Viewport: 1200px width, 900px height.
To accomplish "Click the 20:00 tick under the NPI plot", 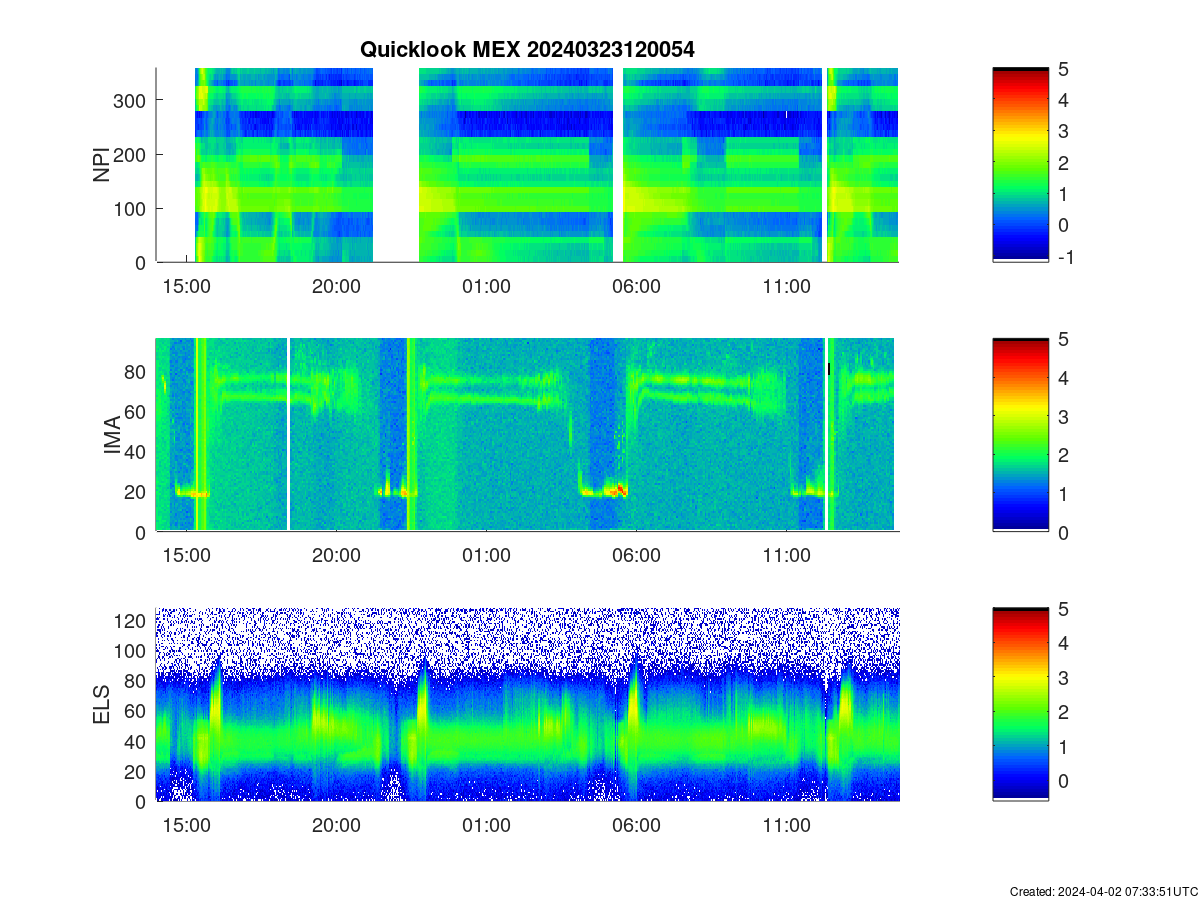I will 336,287.
